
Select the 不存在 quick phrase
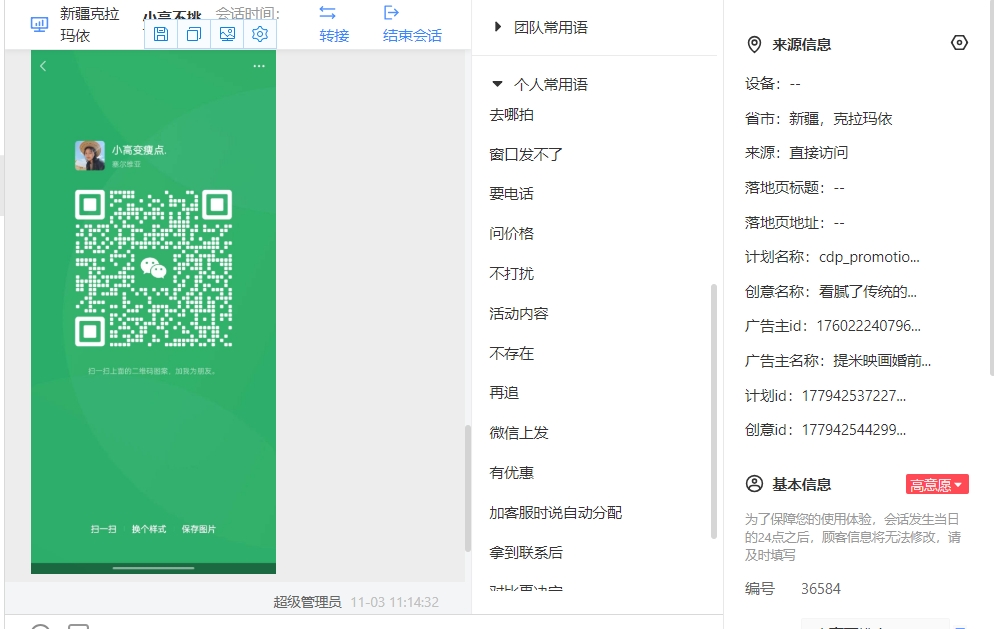(x=512, y=353)
